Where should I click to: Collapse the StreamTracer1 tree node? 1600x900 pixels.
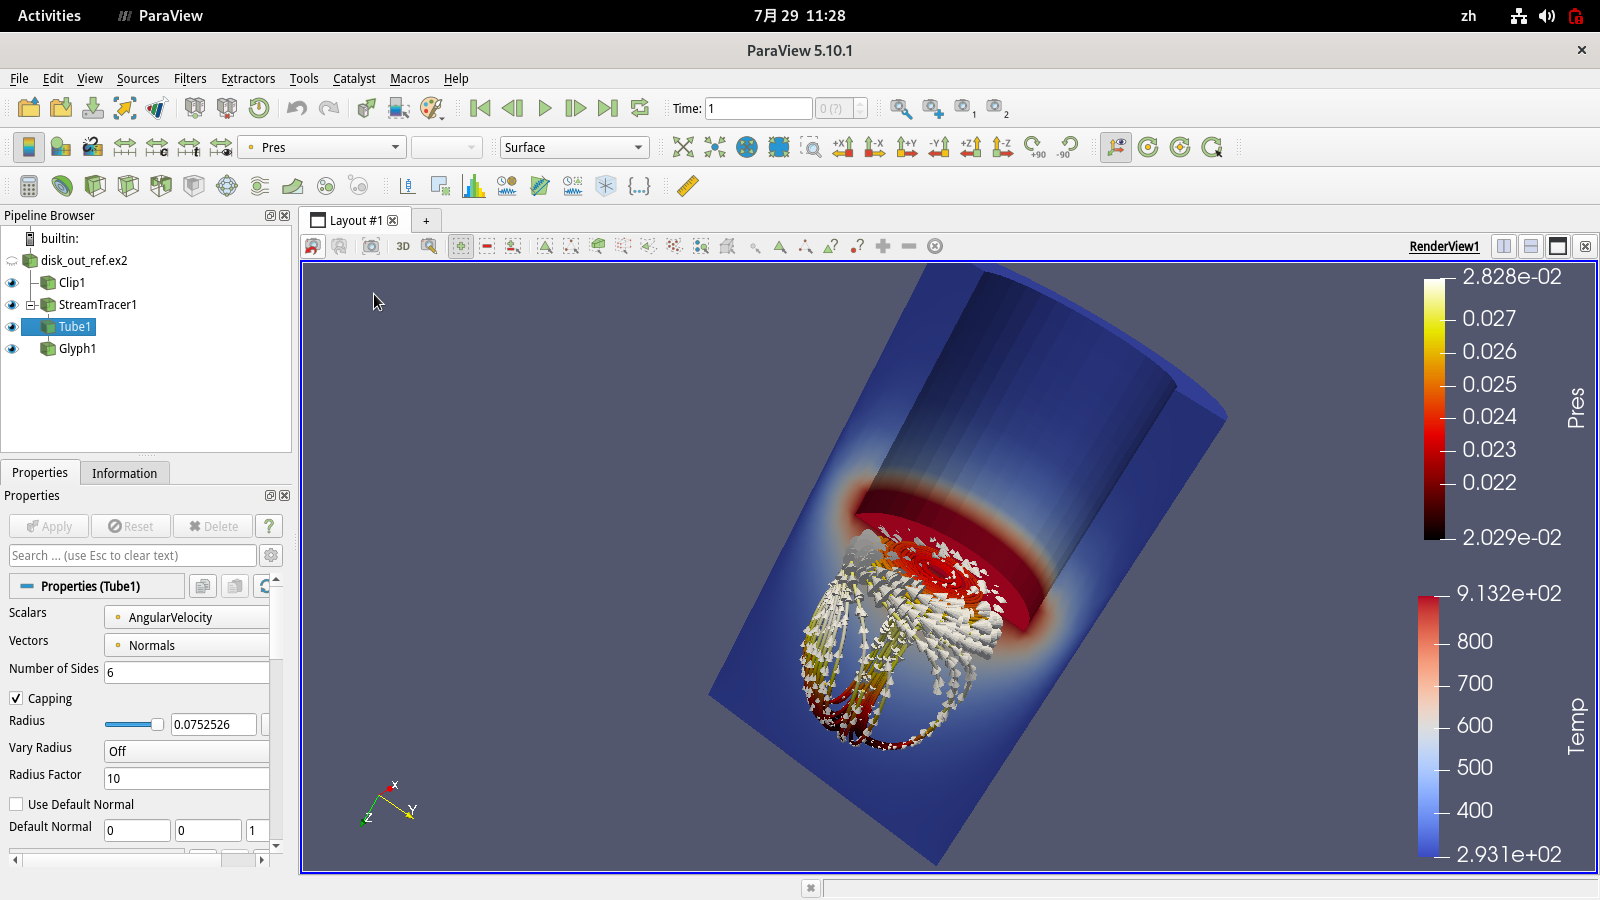31,305
